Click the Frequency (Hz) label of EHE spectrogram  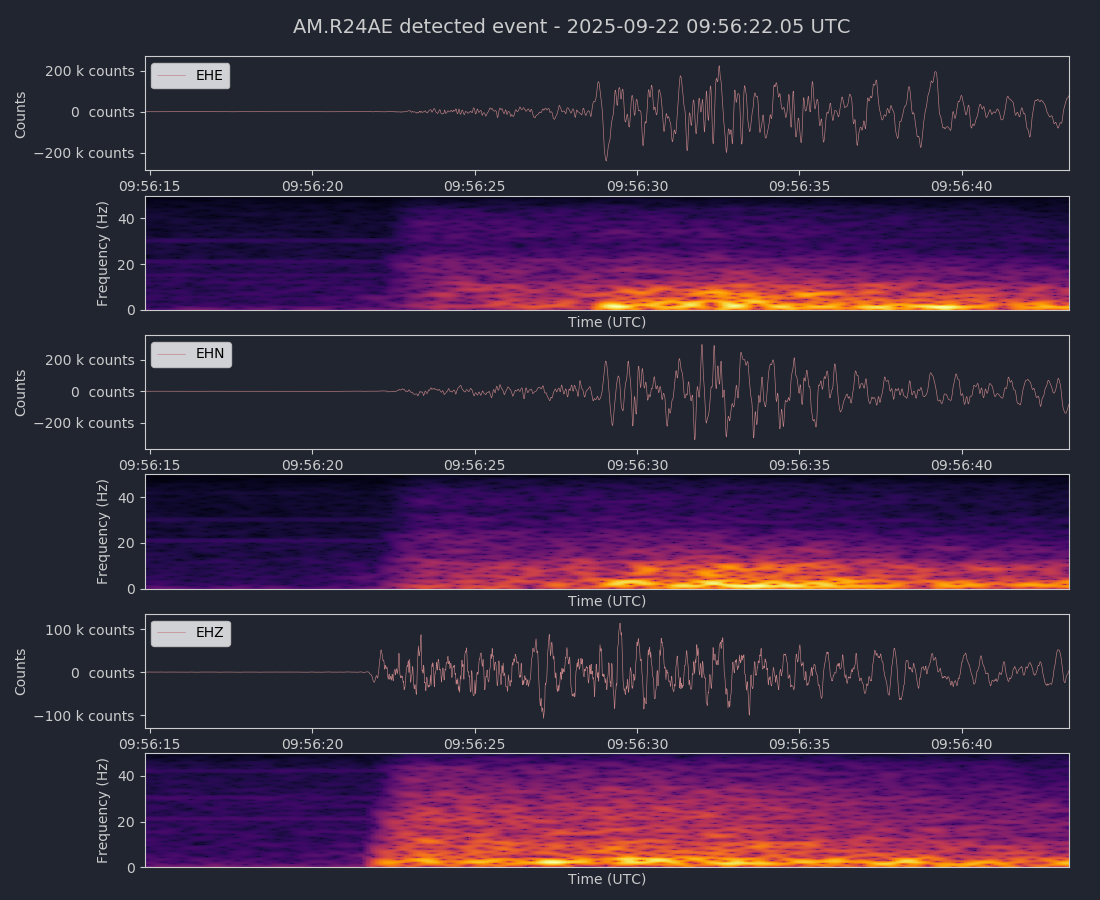(103, 253)
